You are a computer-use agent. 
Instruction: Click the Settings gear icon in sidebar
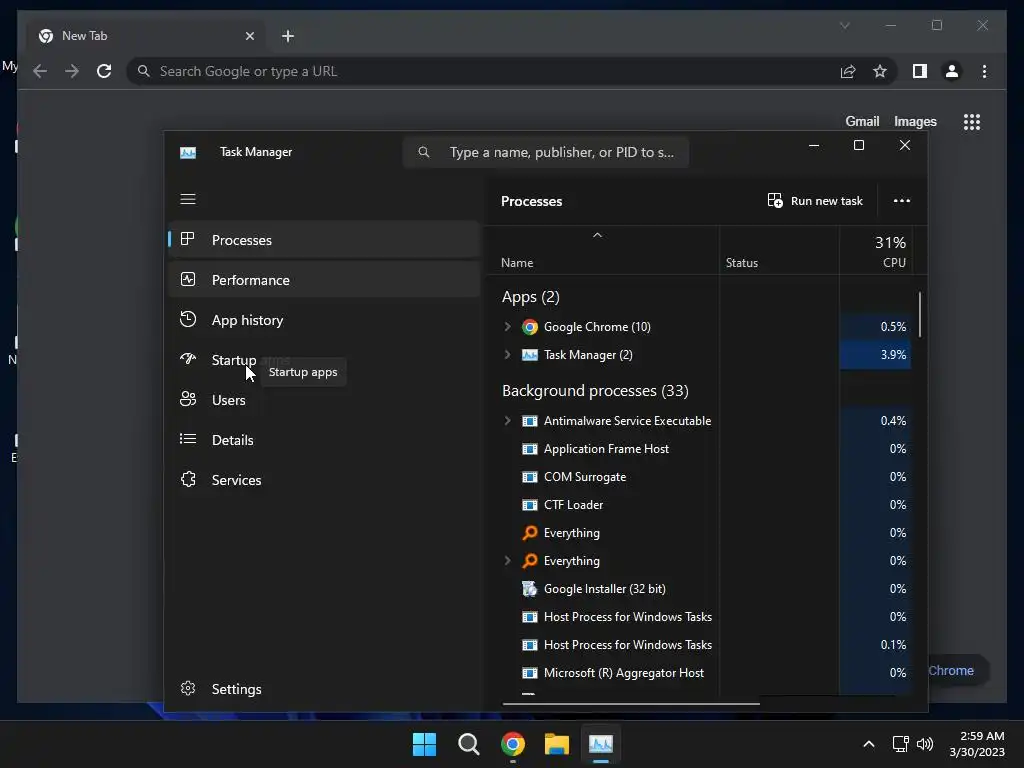[x=188, y=688]
